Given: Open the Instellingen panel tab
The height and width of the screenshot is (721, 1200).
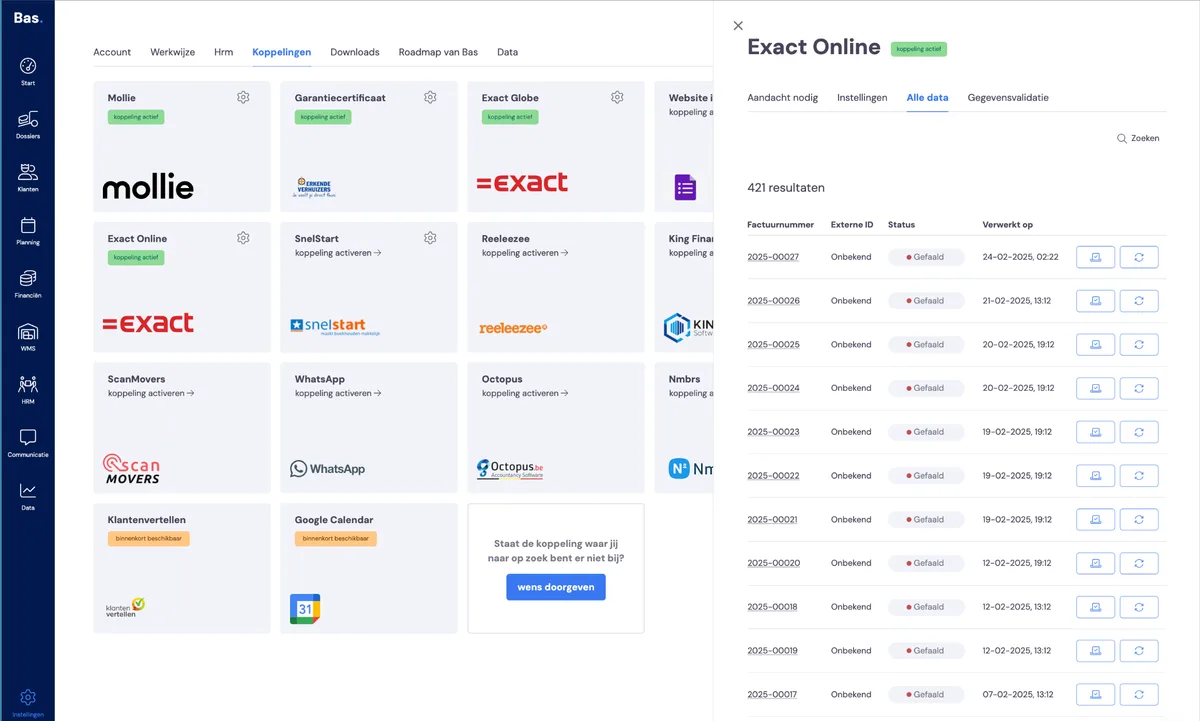Looking at the screenshot, I should pyautogui.click(x=862, y=97).
